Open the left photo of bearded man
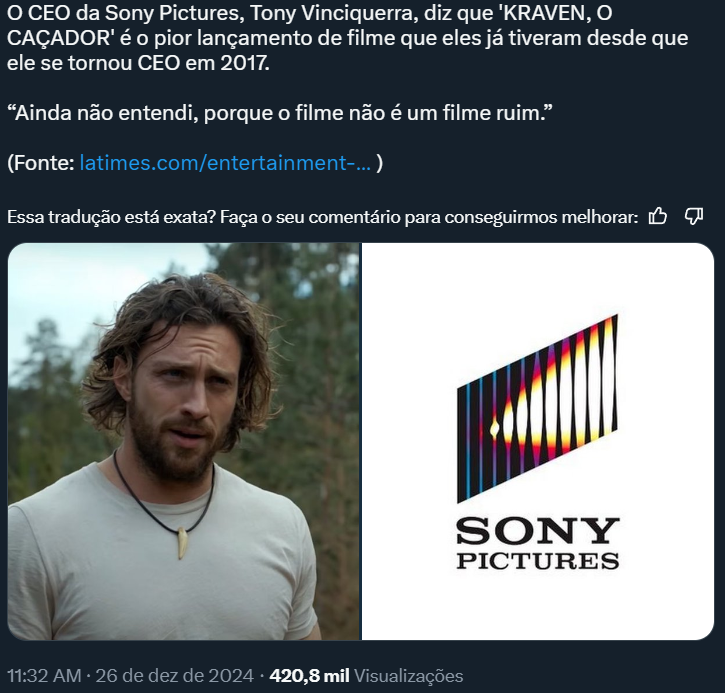The width and height of the screenshot is (725, 693). (184, 442)
